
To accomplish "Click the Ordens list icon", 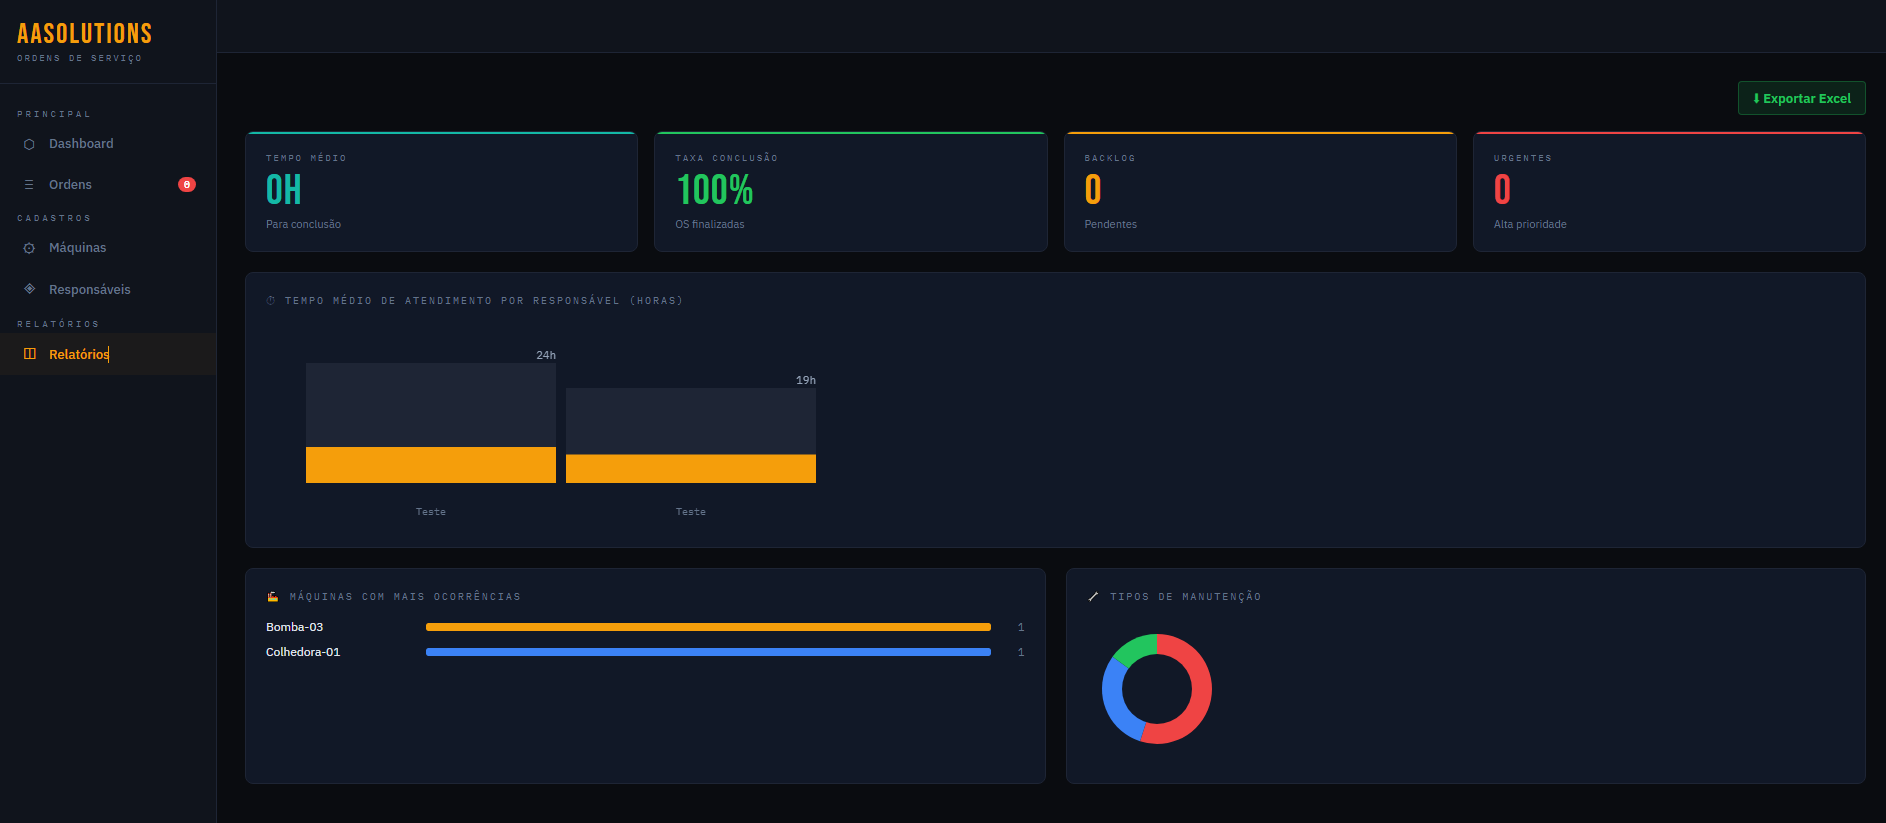I will pos(29,185).
